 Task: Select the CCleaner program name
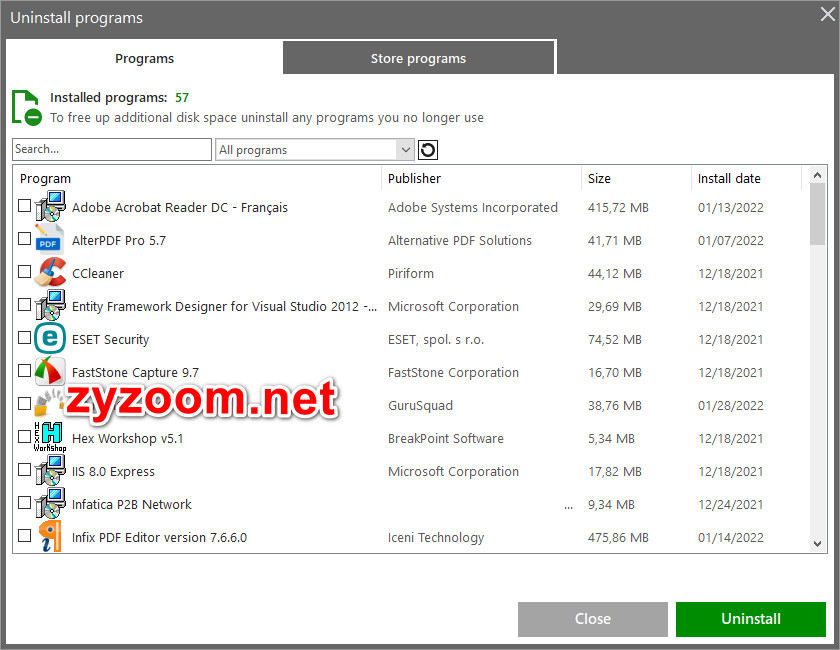pyautogui.click(x=98, y=273)
